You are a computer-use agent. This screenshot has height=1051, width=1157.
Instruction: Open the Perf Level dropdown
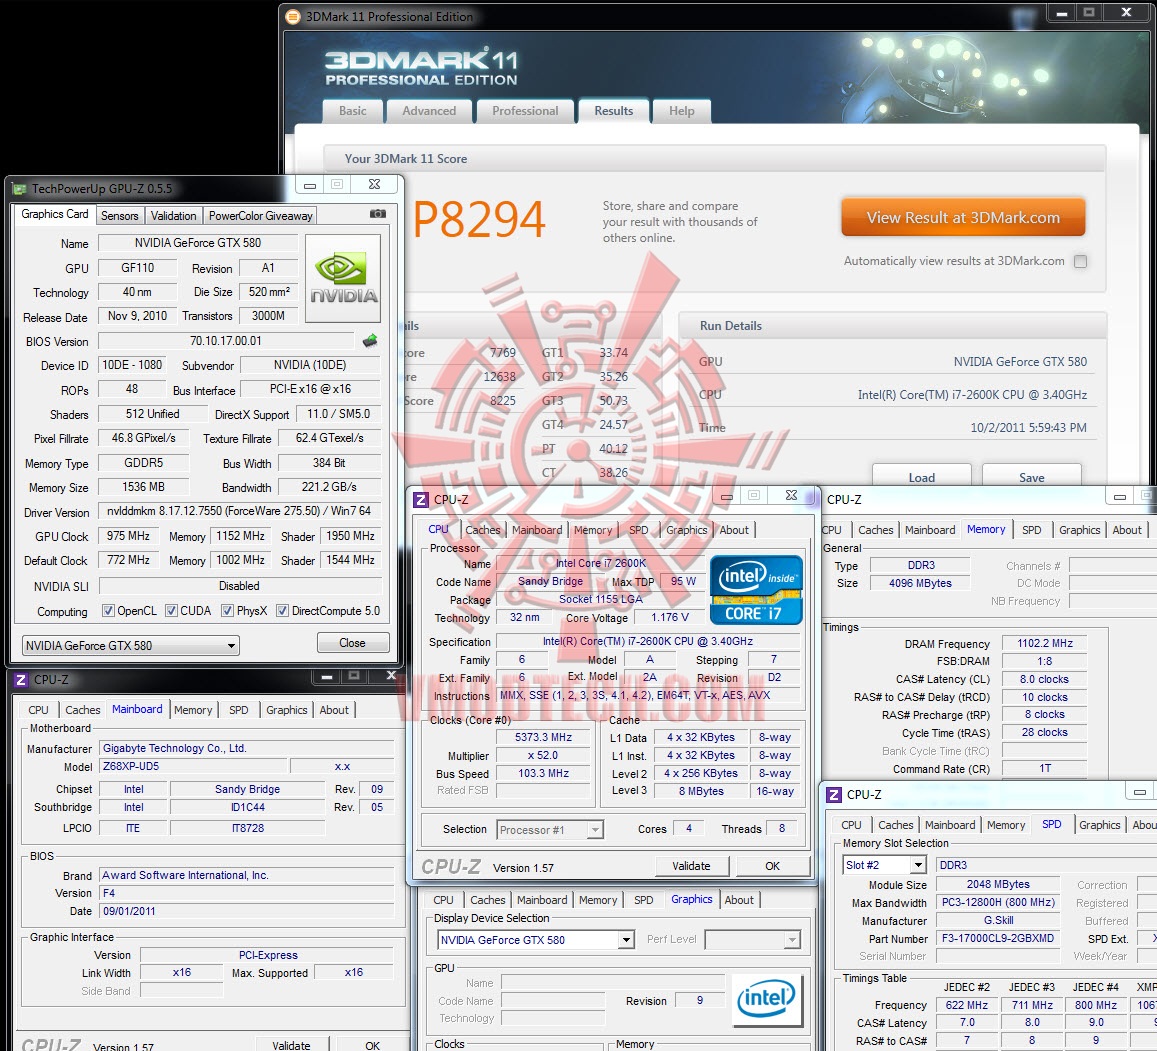click(x=753, y=940)
